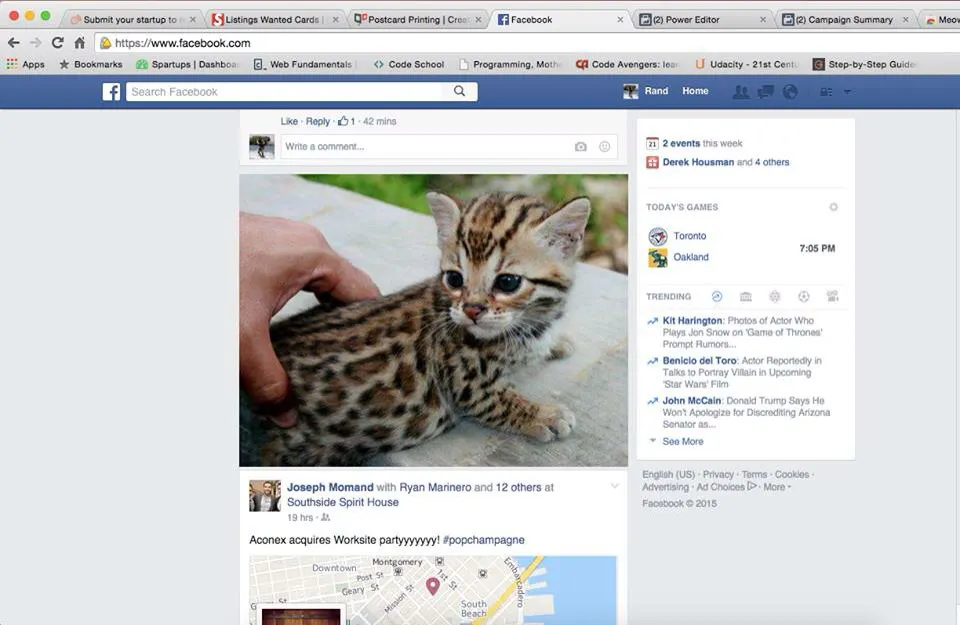Viewport: 960px width, 625px height.
Task: Switch to Listings Wanted Cards tab
Action: 274,20
